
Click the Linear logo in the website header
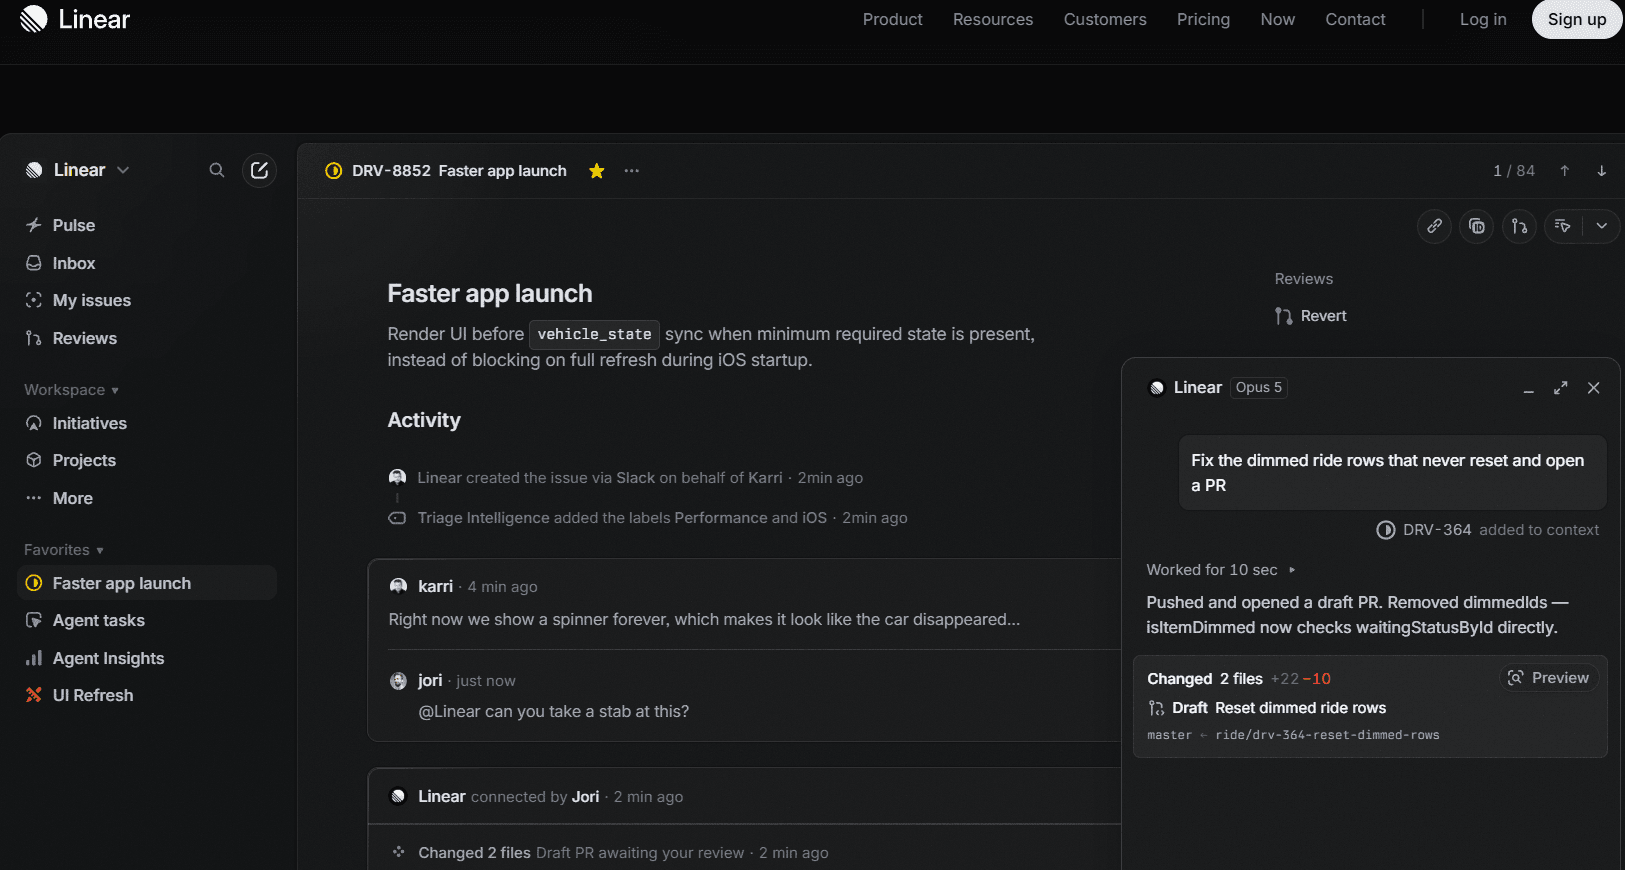75,19
